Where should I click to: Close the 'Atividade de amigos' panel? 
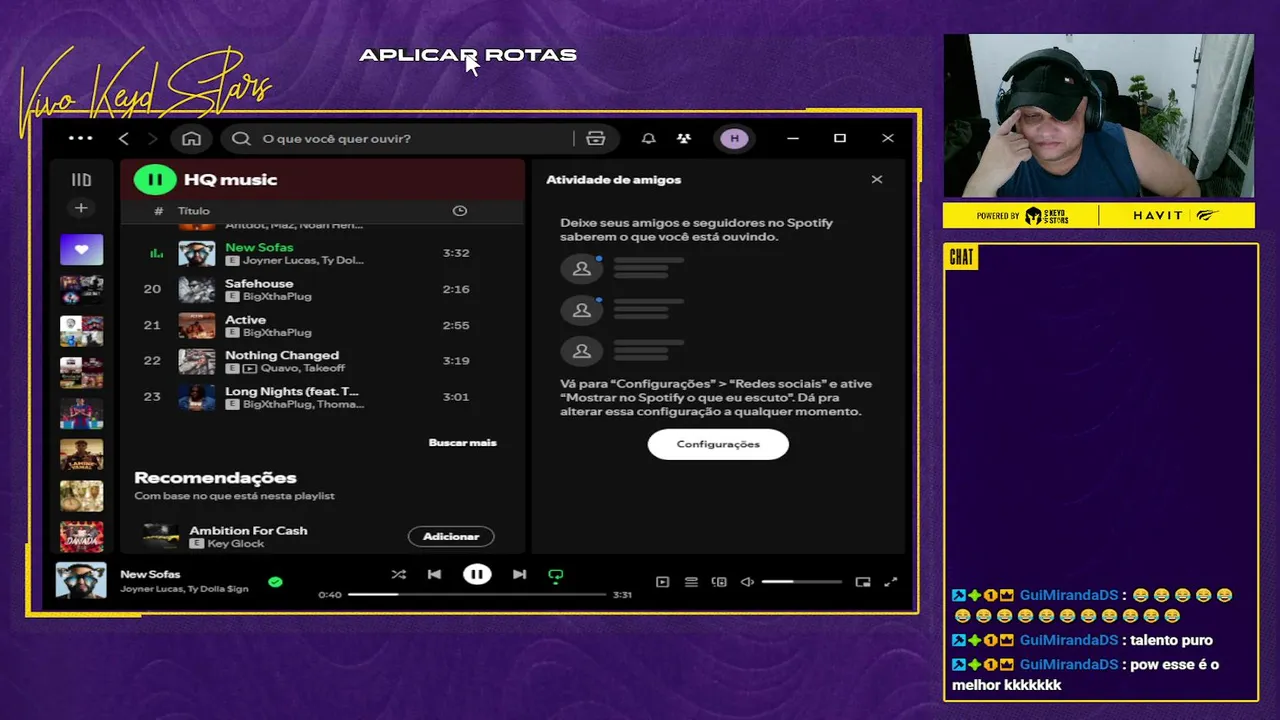tap(877, 180)
